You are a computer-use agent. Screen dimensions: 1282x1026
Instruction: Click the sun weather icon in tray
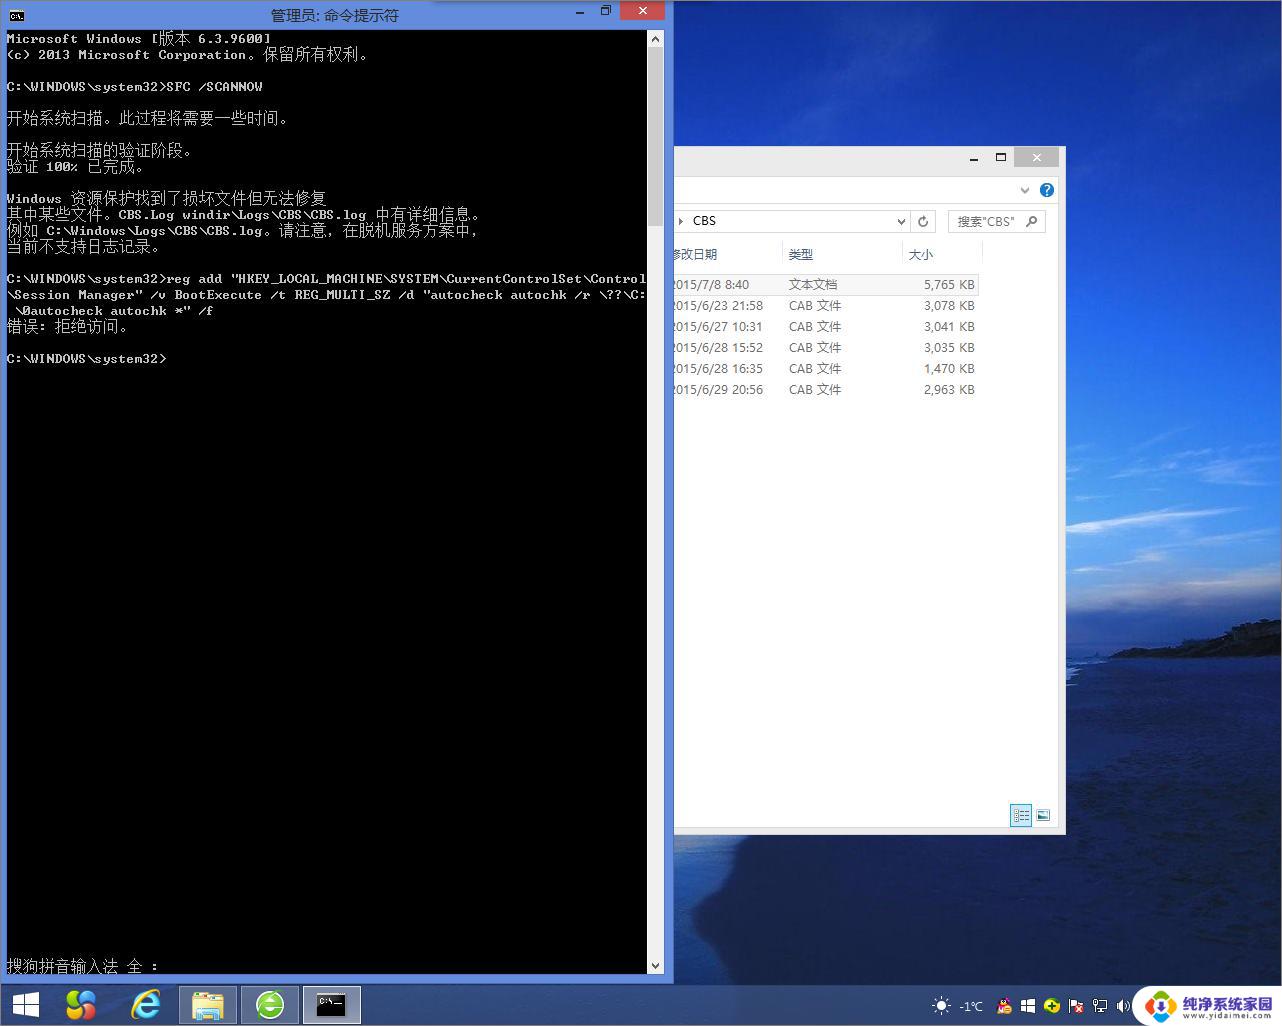(x=941, y=1006)
